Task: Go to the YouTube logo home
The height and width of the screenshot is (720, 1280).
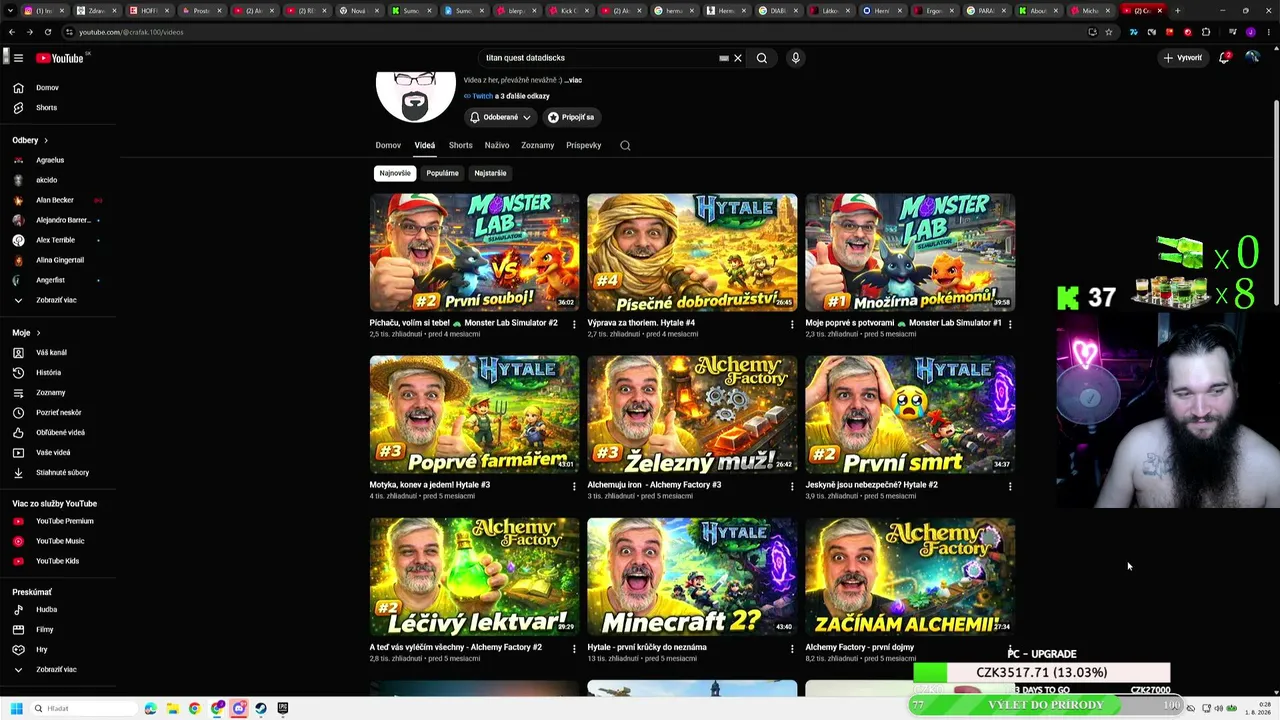Action: coord(61,58)
